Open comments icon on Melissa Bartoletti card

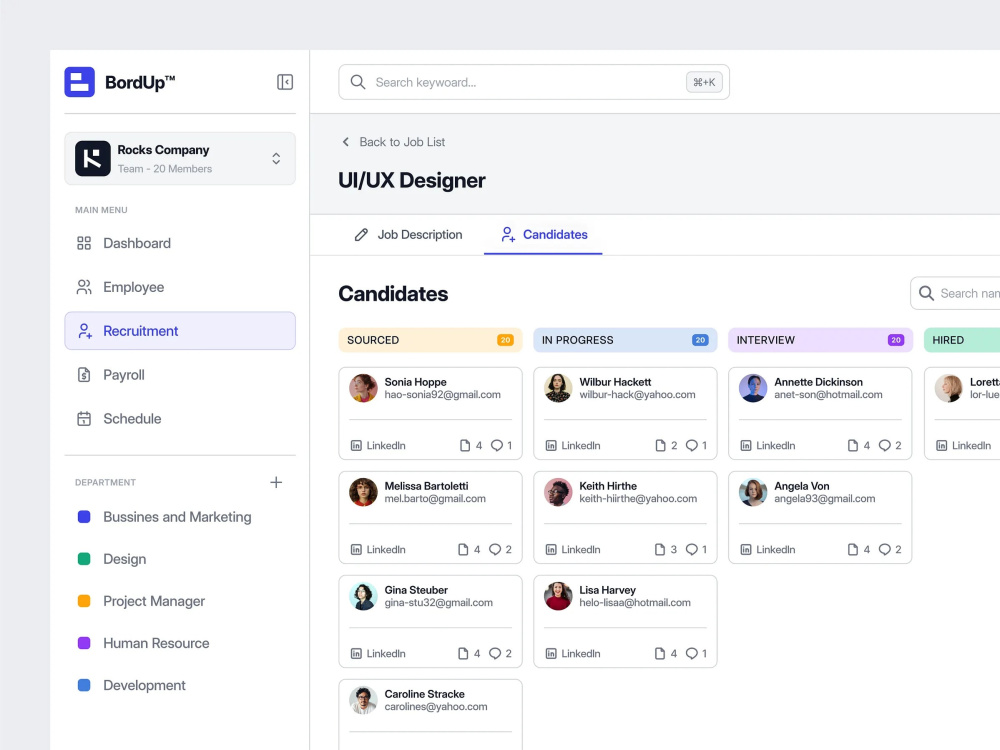tap(495, 549)
